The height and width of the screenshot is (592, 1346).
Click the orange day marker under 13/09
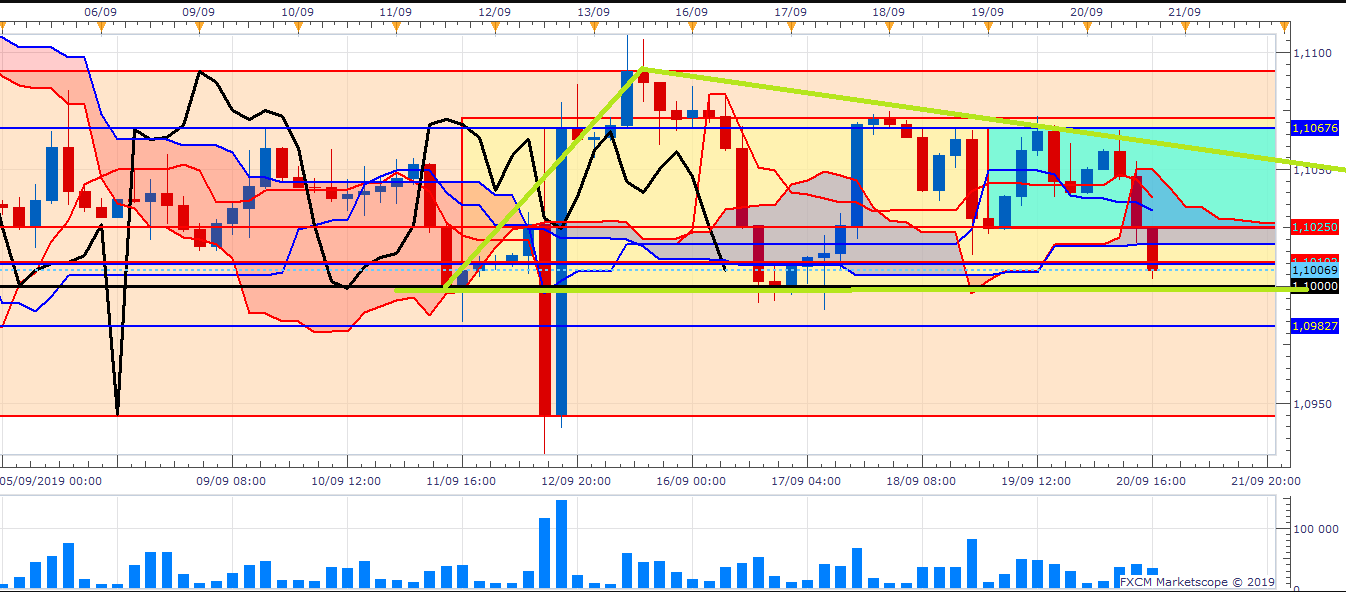(x=594, y=26)
